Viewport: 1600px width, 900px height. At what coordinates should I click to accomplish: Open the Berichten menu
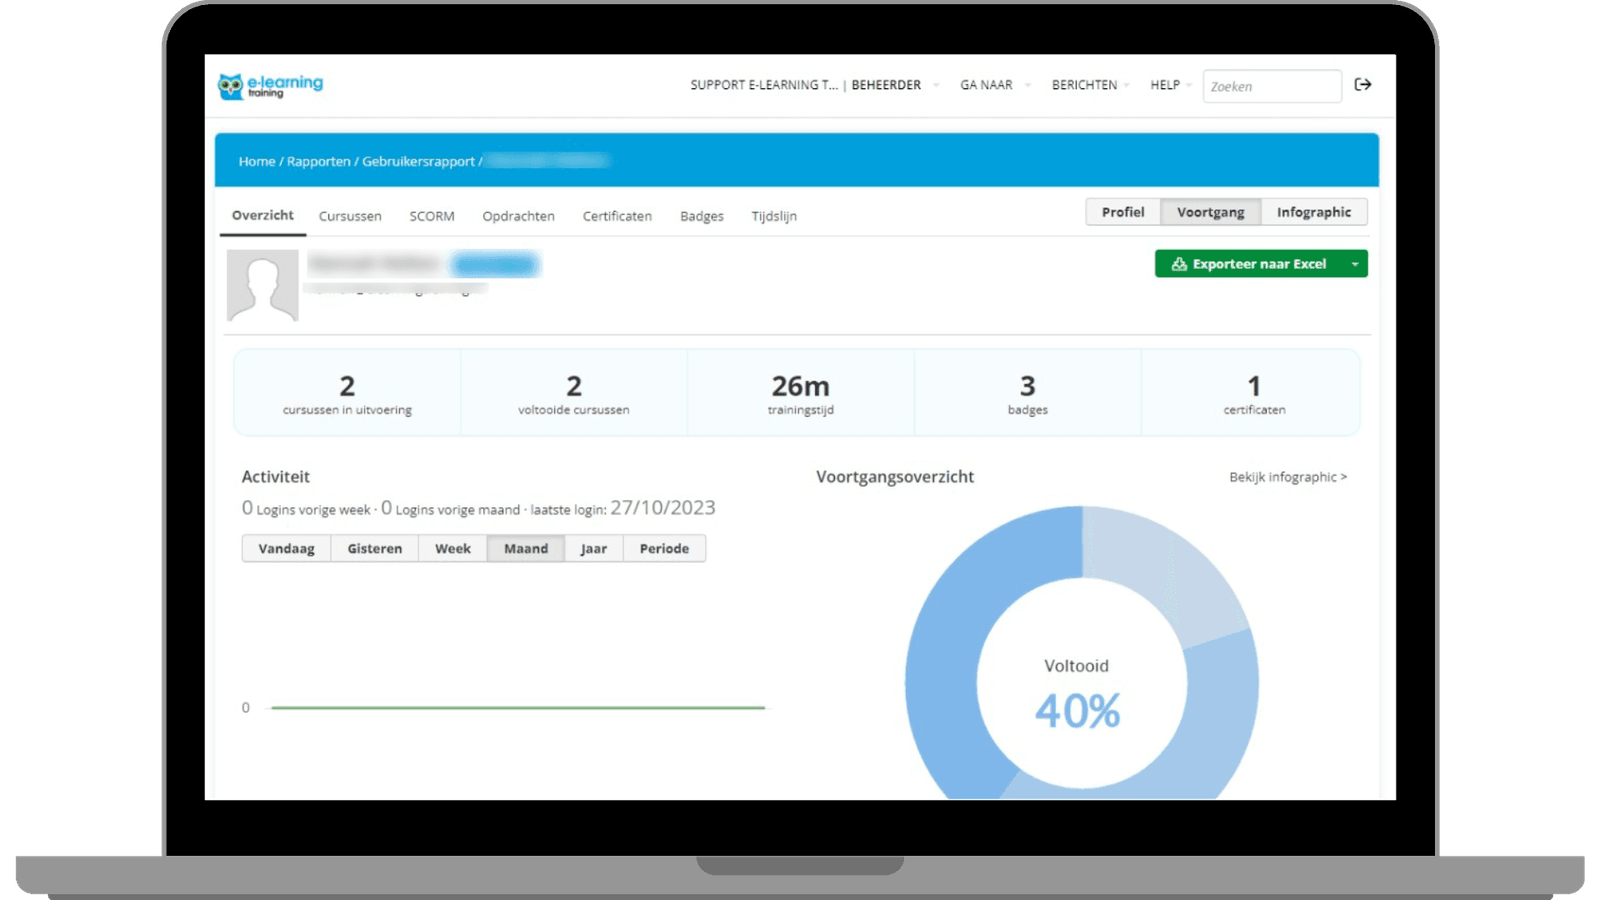point(1089,85)
